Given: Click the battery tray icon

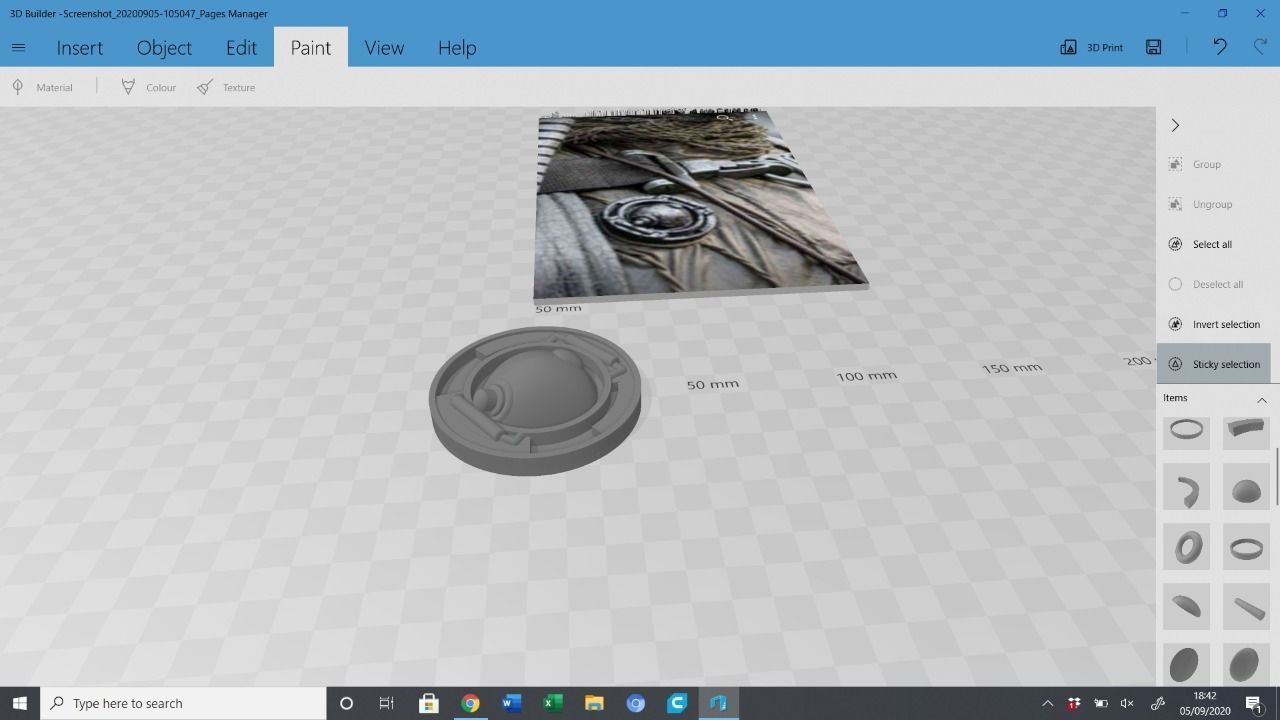Looking at the screenshot, I should (1101, 703).
